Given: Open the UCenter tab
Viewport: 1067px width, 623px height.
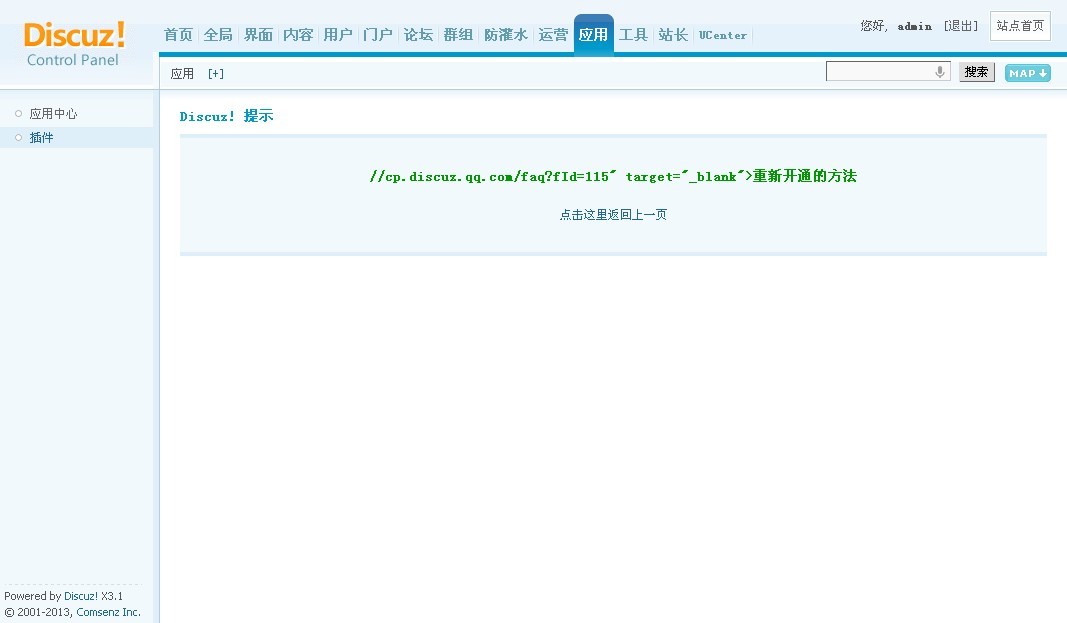Looking at the screenshot, I should point(723,35).
